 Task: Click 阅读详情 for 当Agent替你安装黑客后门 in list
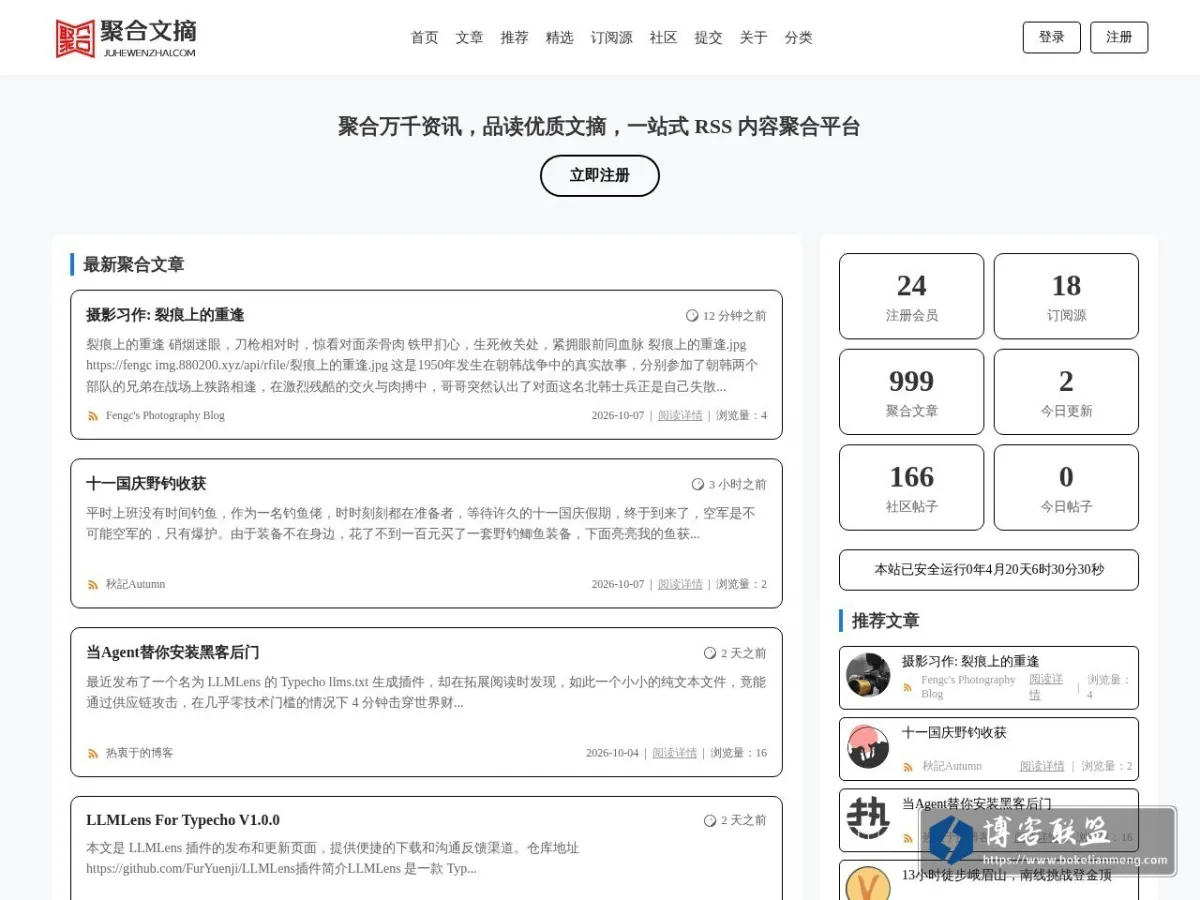pos(675,753)
